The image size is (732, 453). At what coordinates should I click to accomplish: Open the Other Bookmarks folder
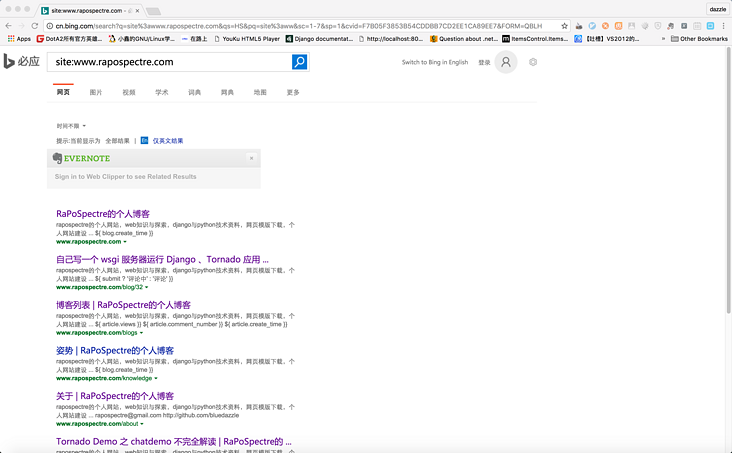698,38
